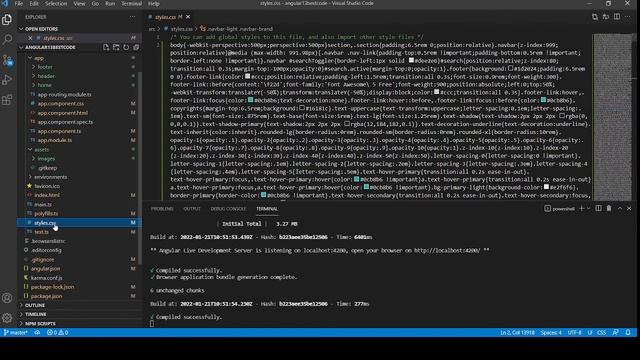The image size is (640, 360).
Task: Synchronize changes icon in status bar
Action: [37, 333]
